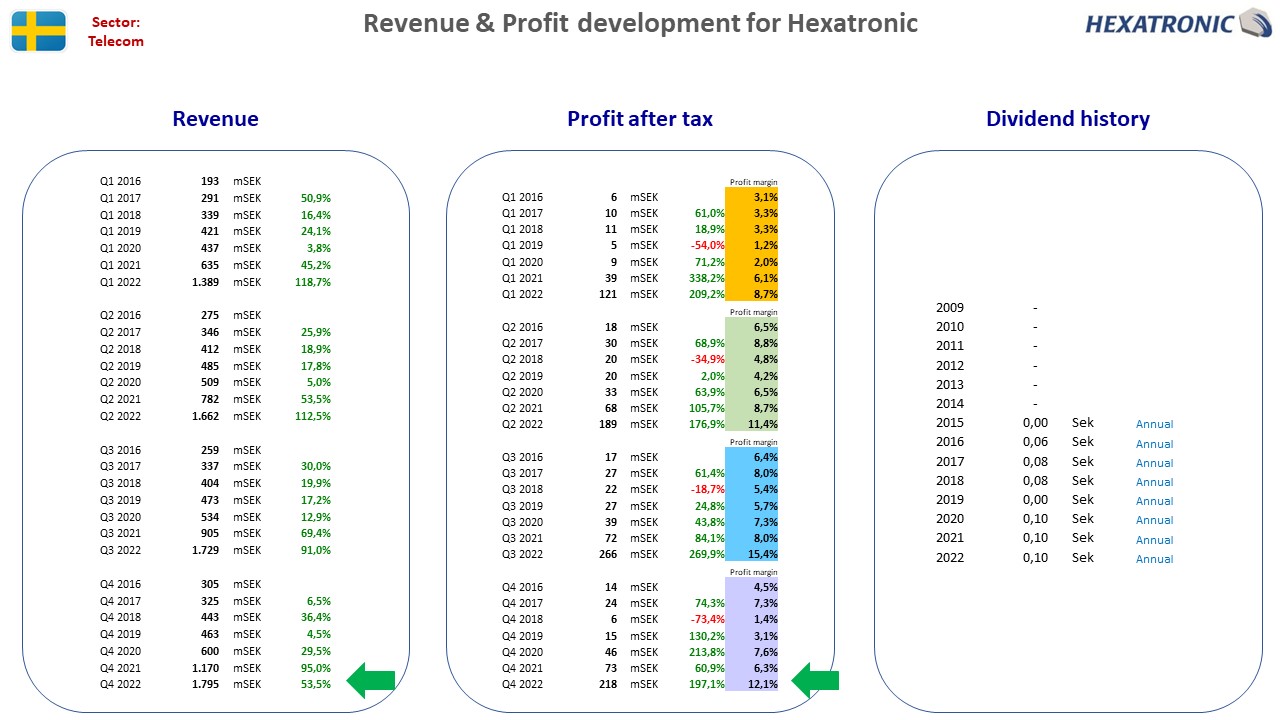Select the 91,0% growth figure
The height and width of the screenshot is (720, 1280).
coord(316,550)
